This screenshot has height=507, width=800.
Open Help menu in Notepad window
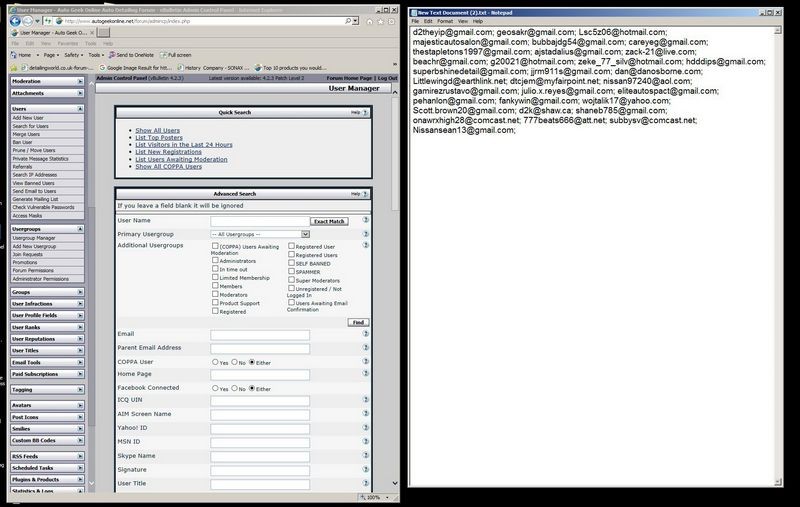tap(478, 21)
